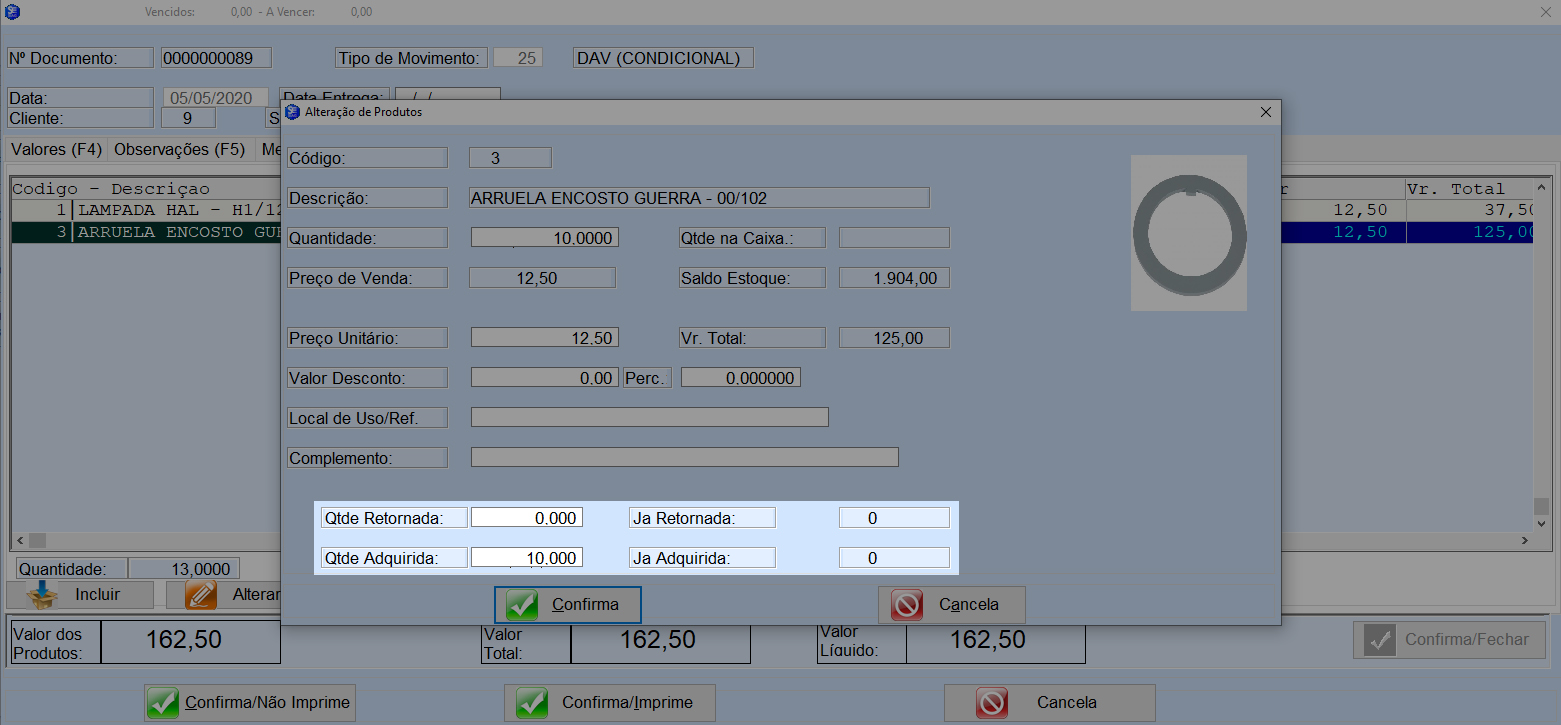Screen dimensions: 1561x725
Task: Click the Complemento text field
Action: [684, 458]
